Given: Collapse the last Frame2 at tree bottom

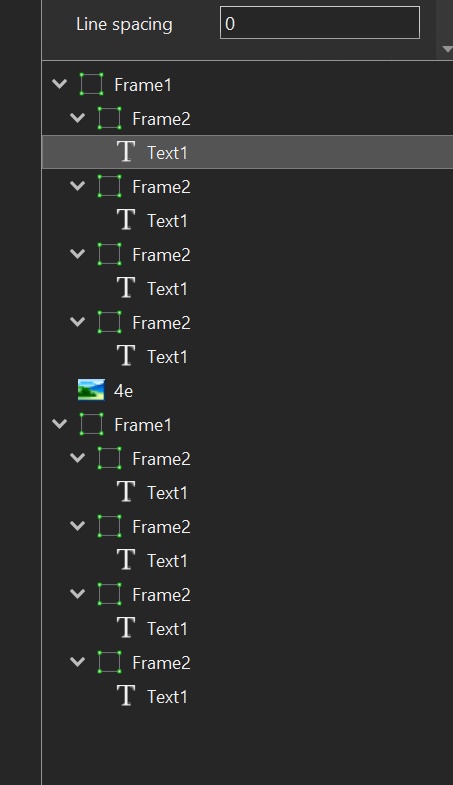Looking at the screenshot, I should (78, 662).
